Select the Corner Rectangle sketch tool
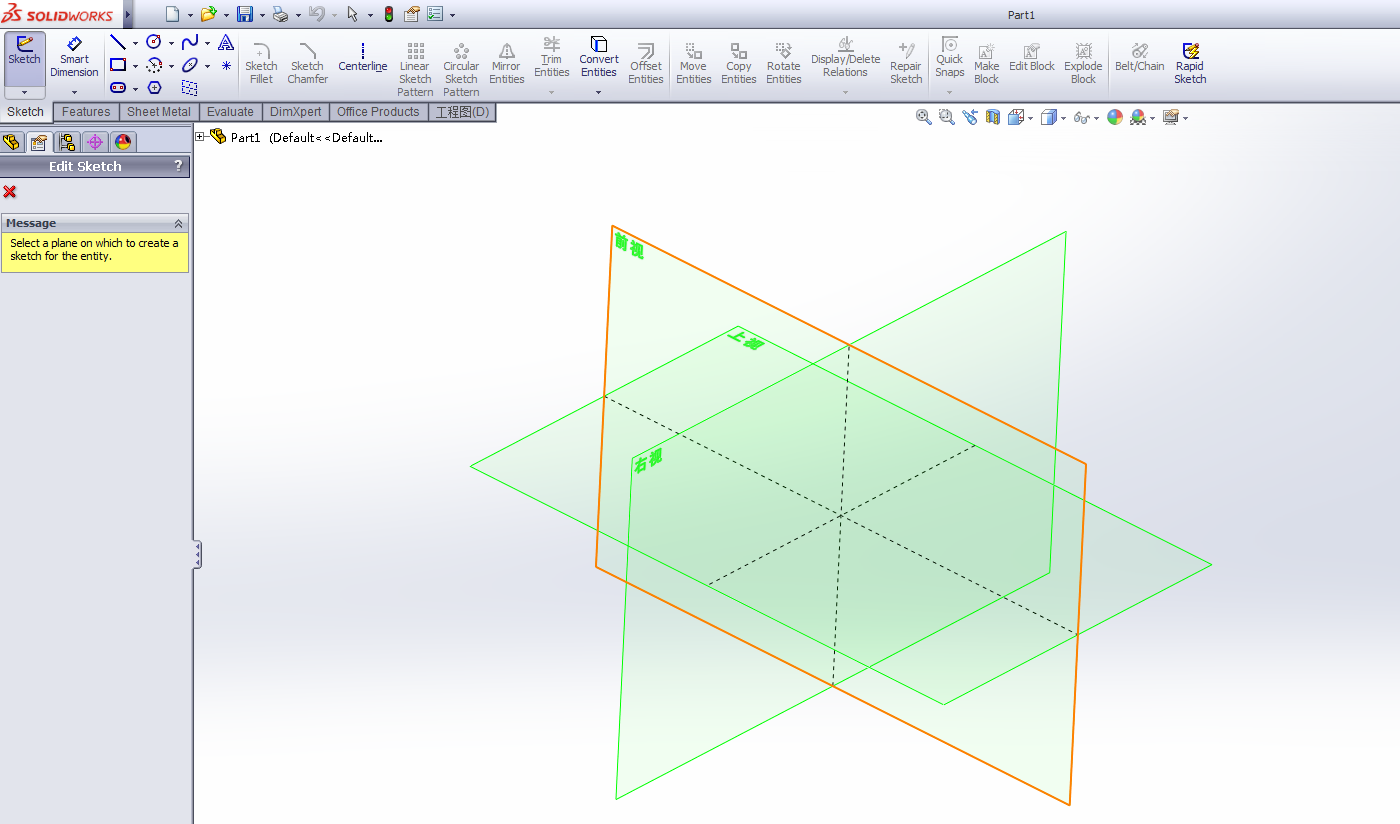The image size is (1400, 824). coord(118,65)
